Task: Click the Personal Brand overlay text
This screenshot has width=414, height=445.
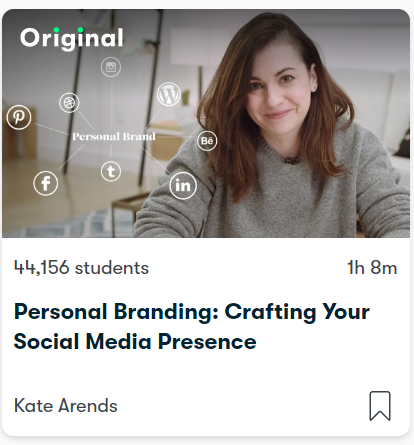Action: pyautogui.click(x=114, y=137)
